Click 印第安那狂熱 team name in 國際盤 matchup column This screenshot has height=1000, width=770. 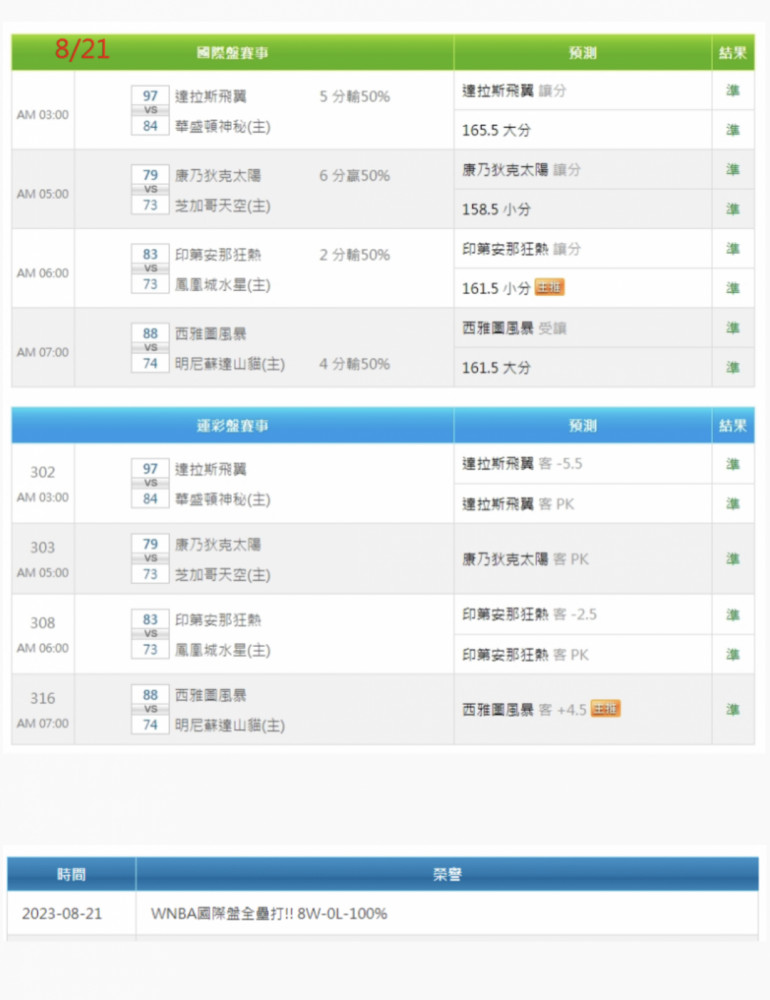218,254
